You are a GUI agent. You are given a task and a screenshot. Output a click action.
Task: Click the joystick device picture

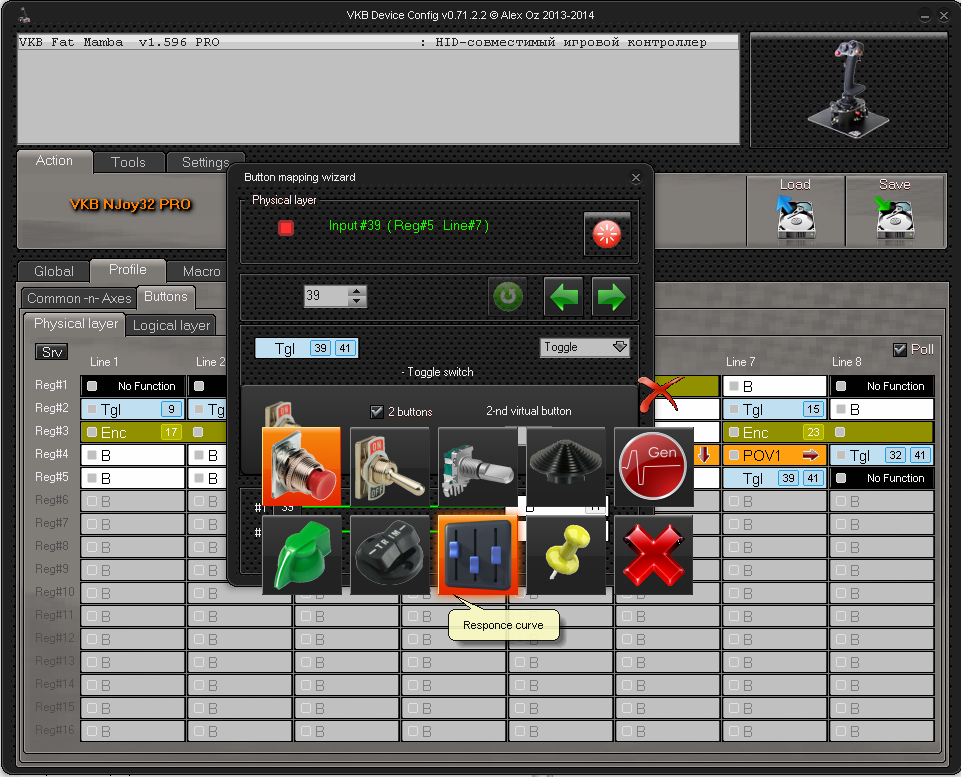coord(849,89)
